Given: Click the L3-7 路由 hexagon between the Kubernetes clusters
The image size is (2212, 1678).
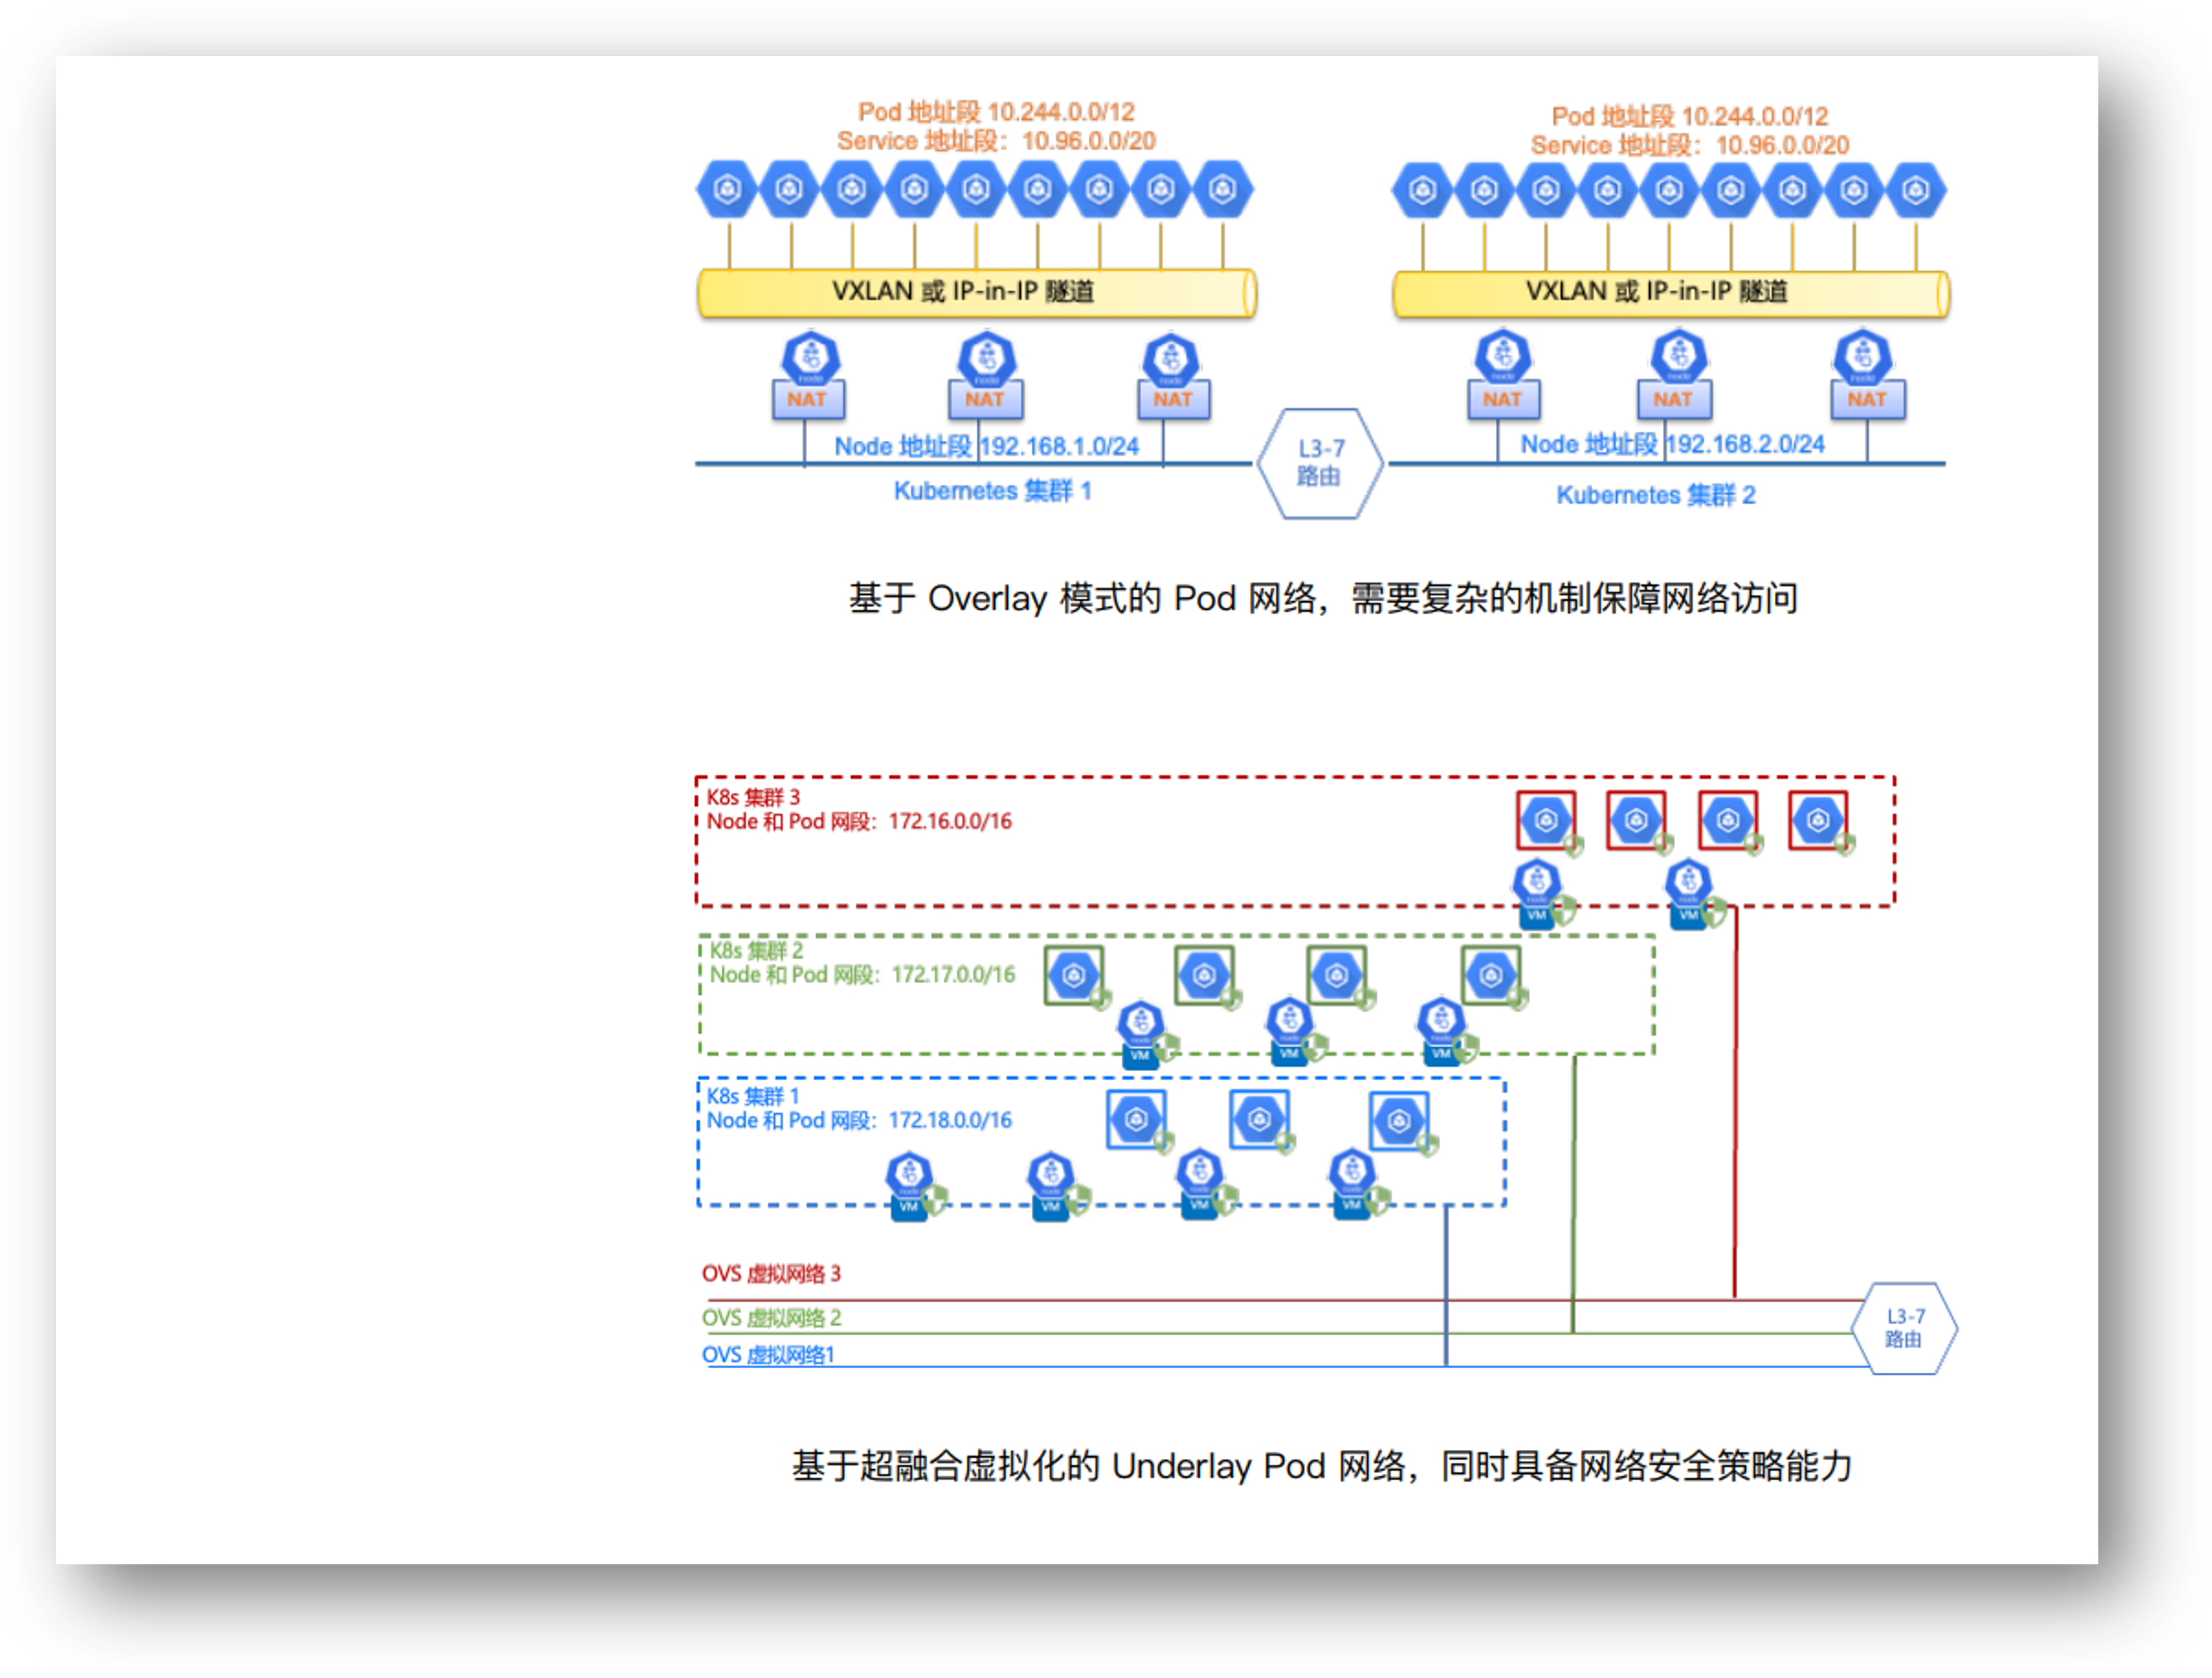Looking at the screenshot, I should [1319, 463].
